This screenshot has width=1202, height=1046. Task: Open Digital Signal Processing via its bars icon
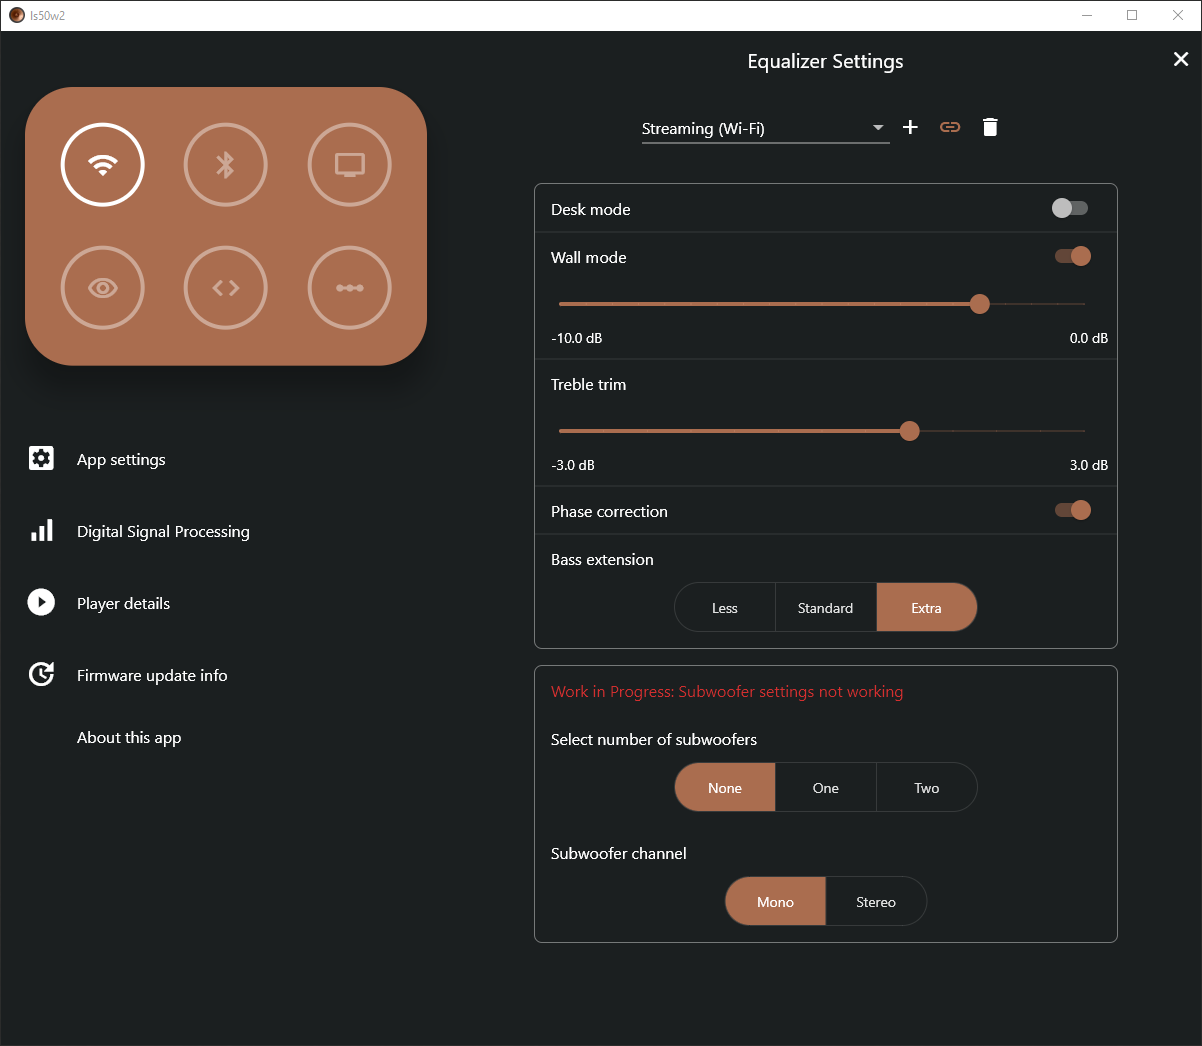(41, 530)
